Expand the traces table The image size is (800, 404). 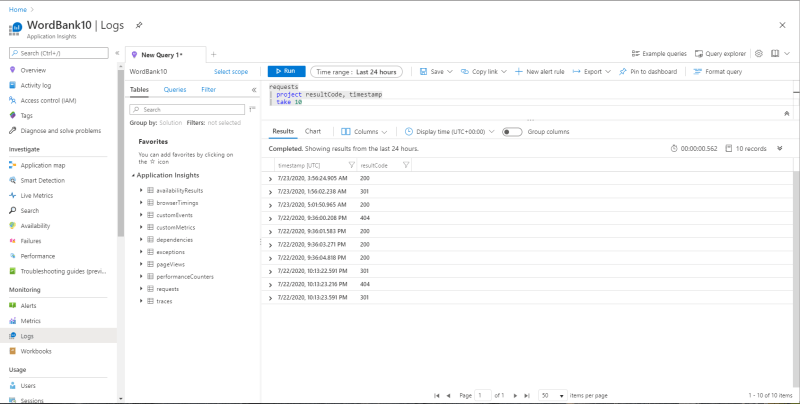pyautogui.click(x=141, y=301)
